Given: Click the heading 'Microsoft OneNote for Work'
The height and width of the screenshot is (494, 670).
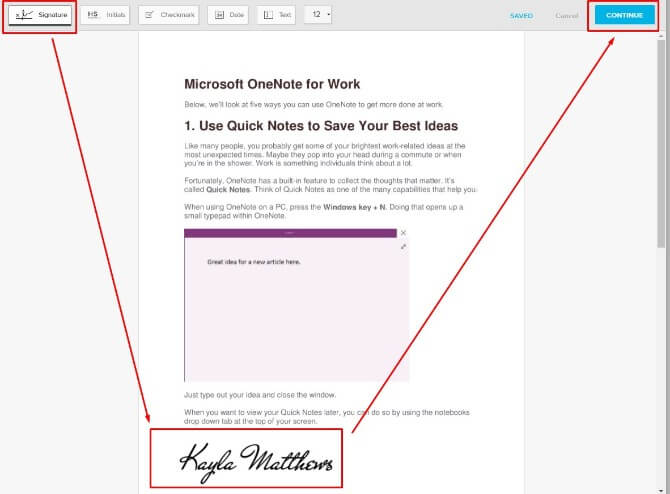Looking at the screenshot, I should click(272, 84).
